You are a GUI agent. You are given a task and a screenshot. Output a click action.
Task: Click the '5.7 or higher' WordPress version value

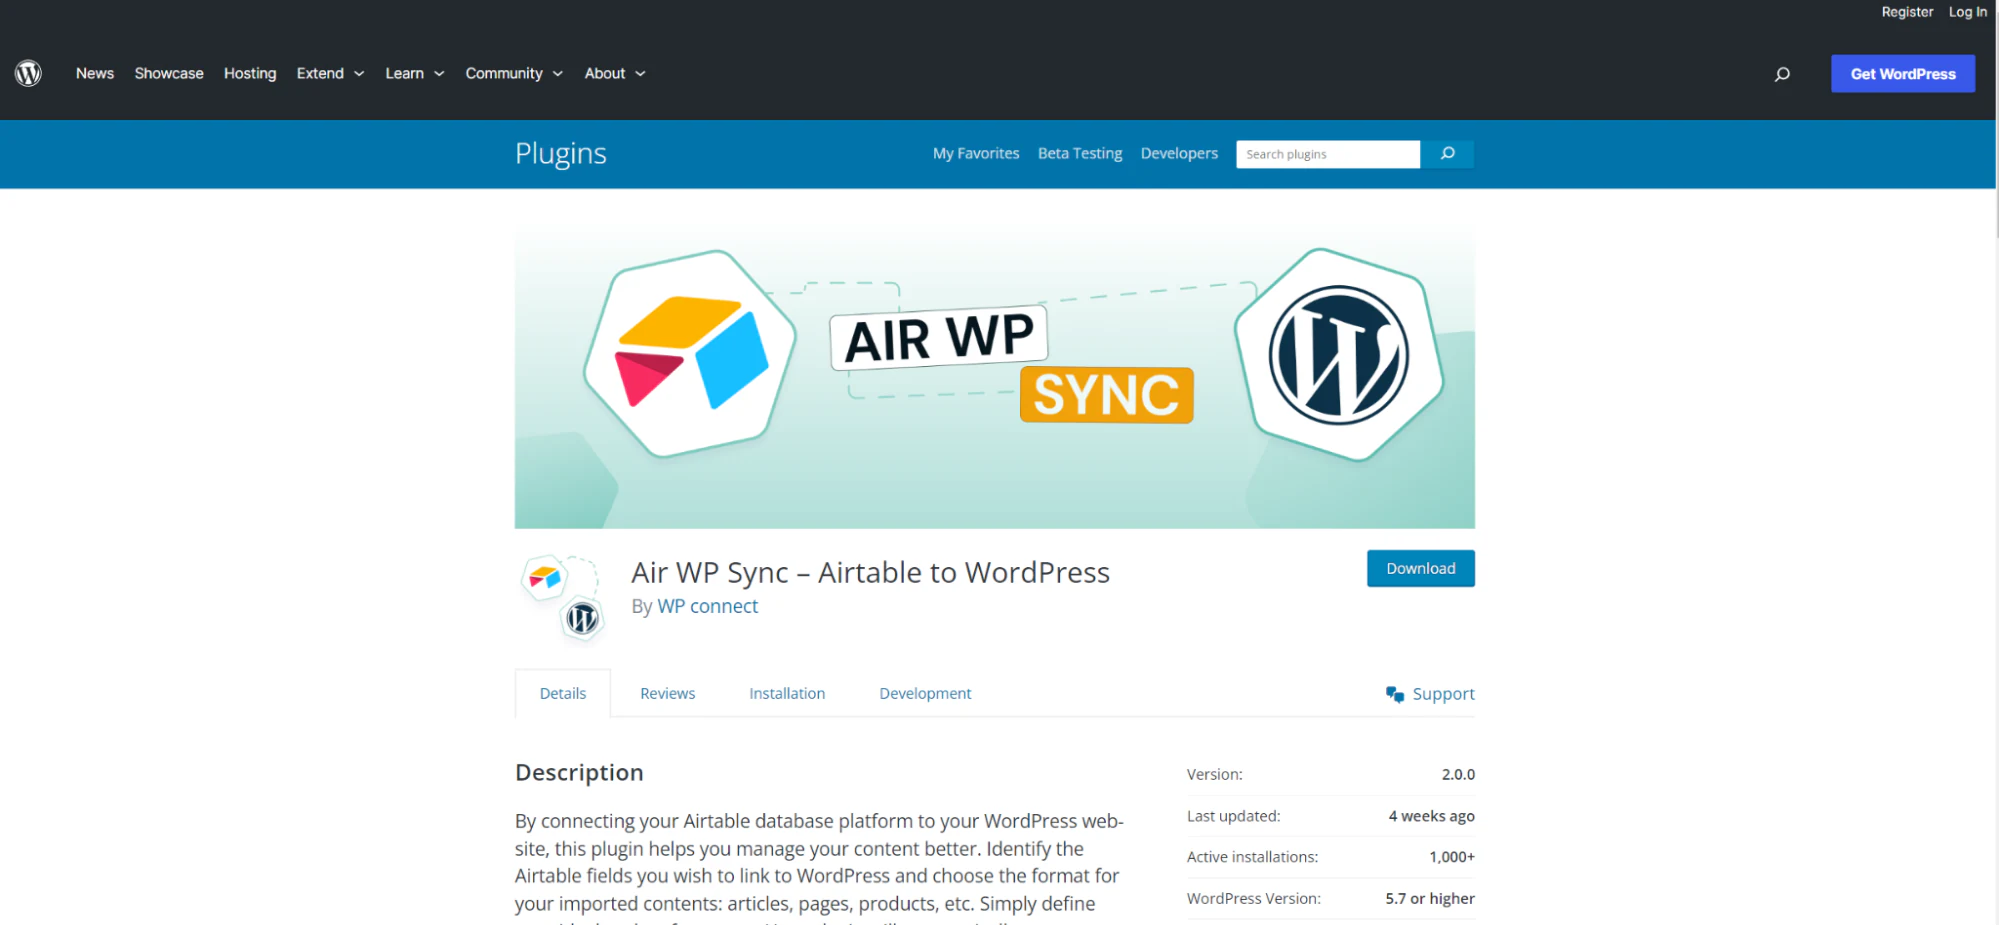(1430, 898)
